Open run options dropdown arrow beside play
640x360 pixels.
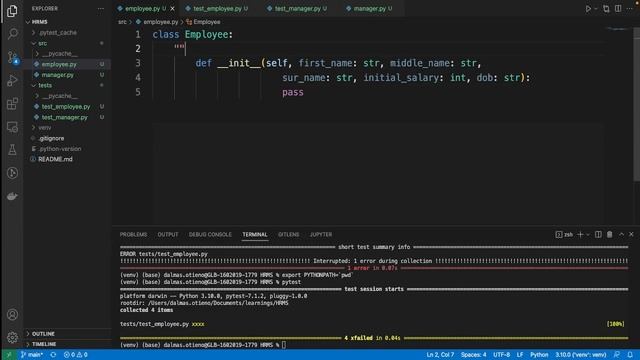point(596,9)
